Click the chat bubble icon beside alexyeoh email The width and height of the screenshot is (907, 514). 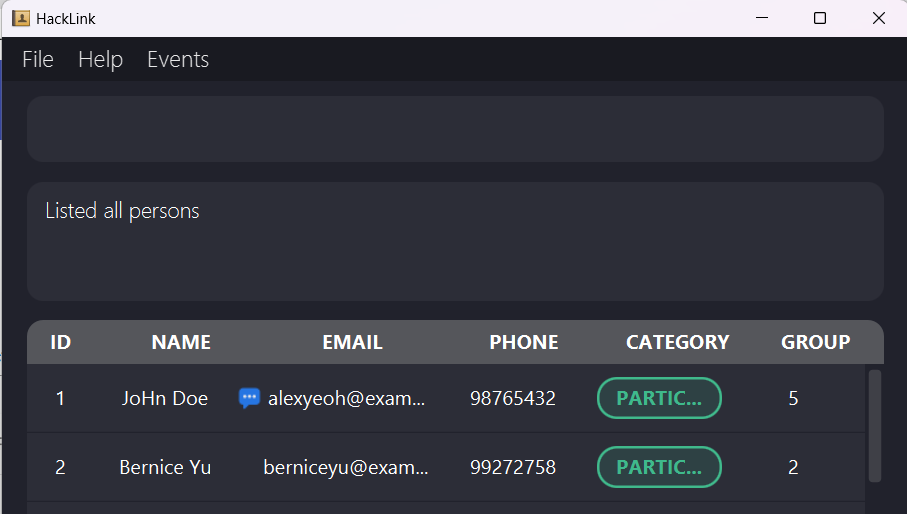[x=249, y=398]
